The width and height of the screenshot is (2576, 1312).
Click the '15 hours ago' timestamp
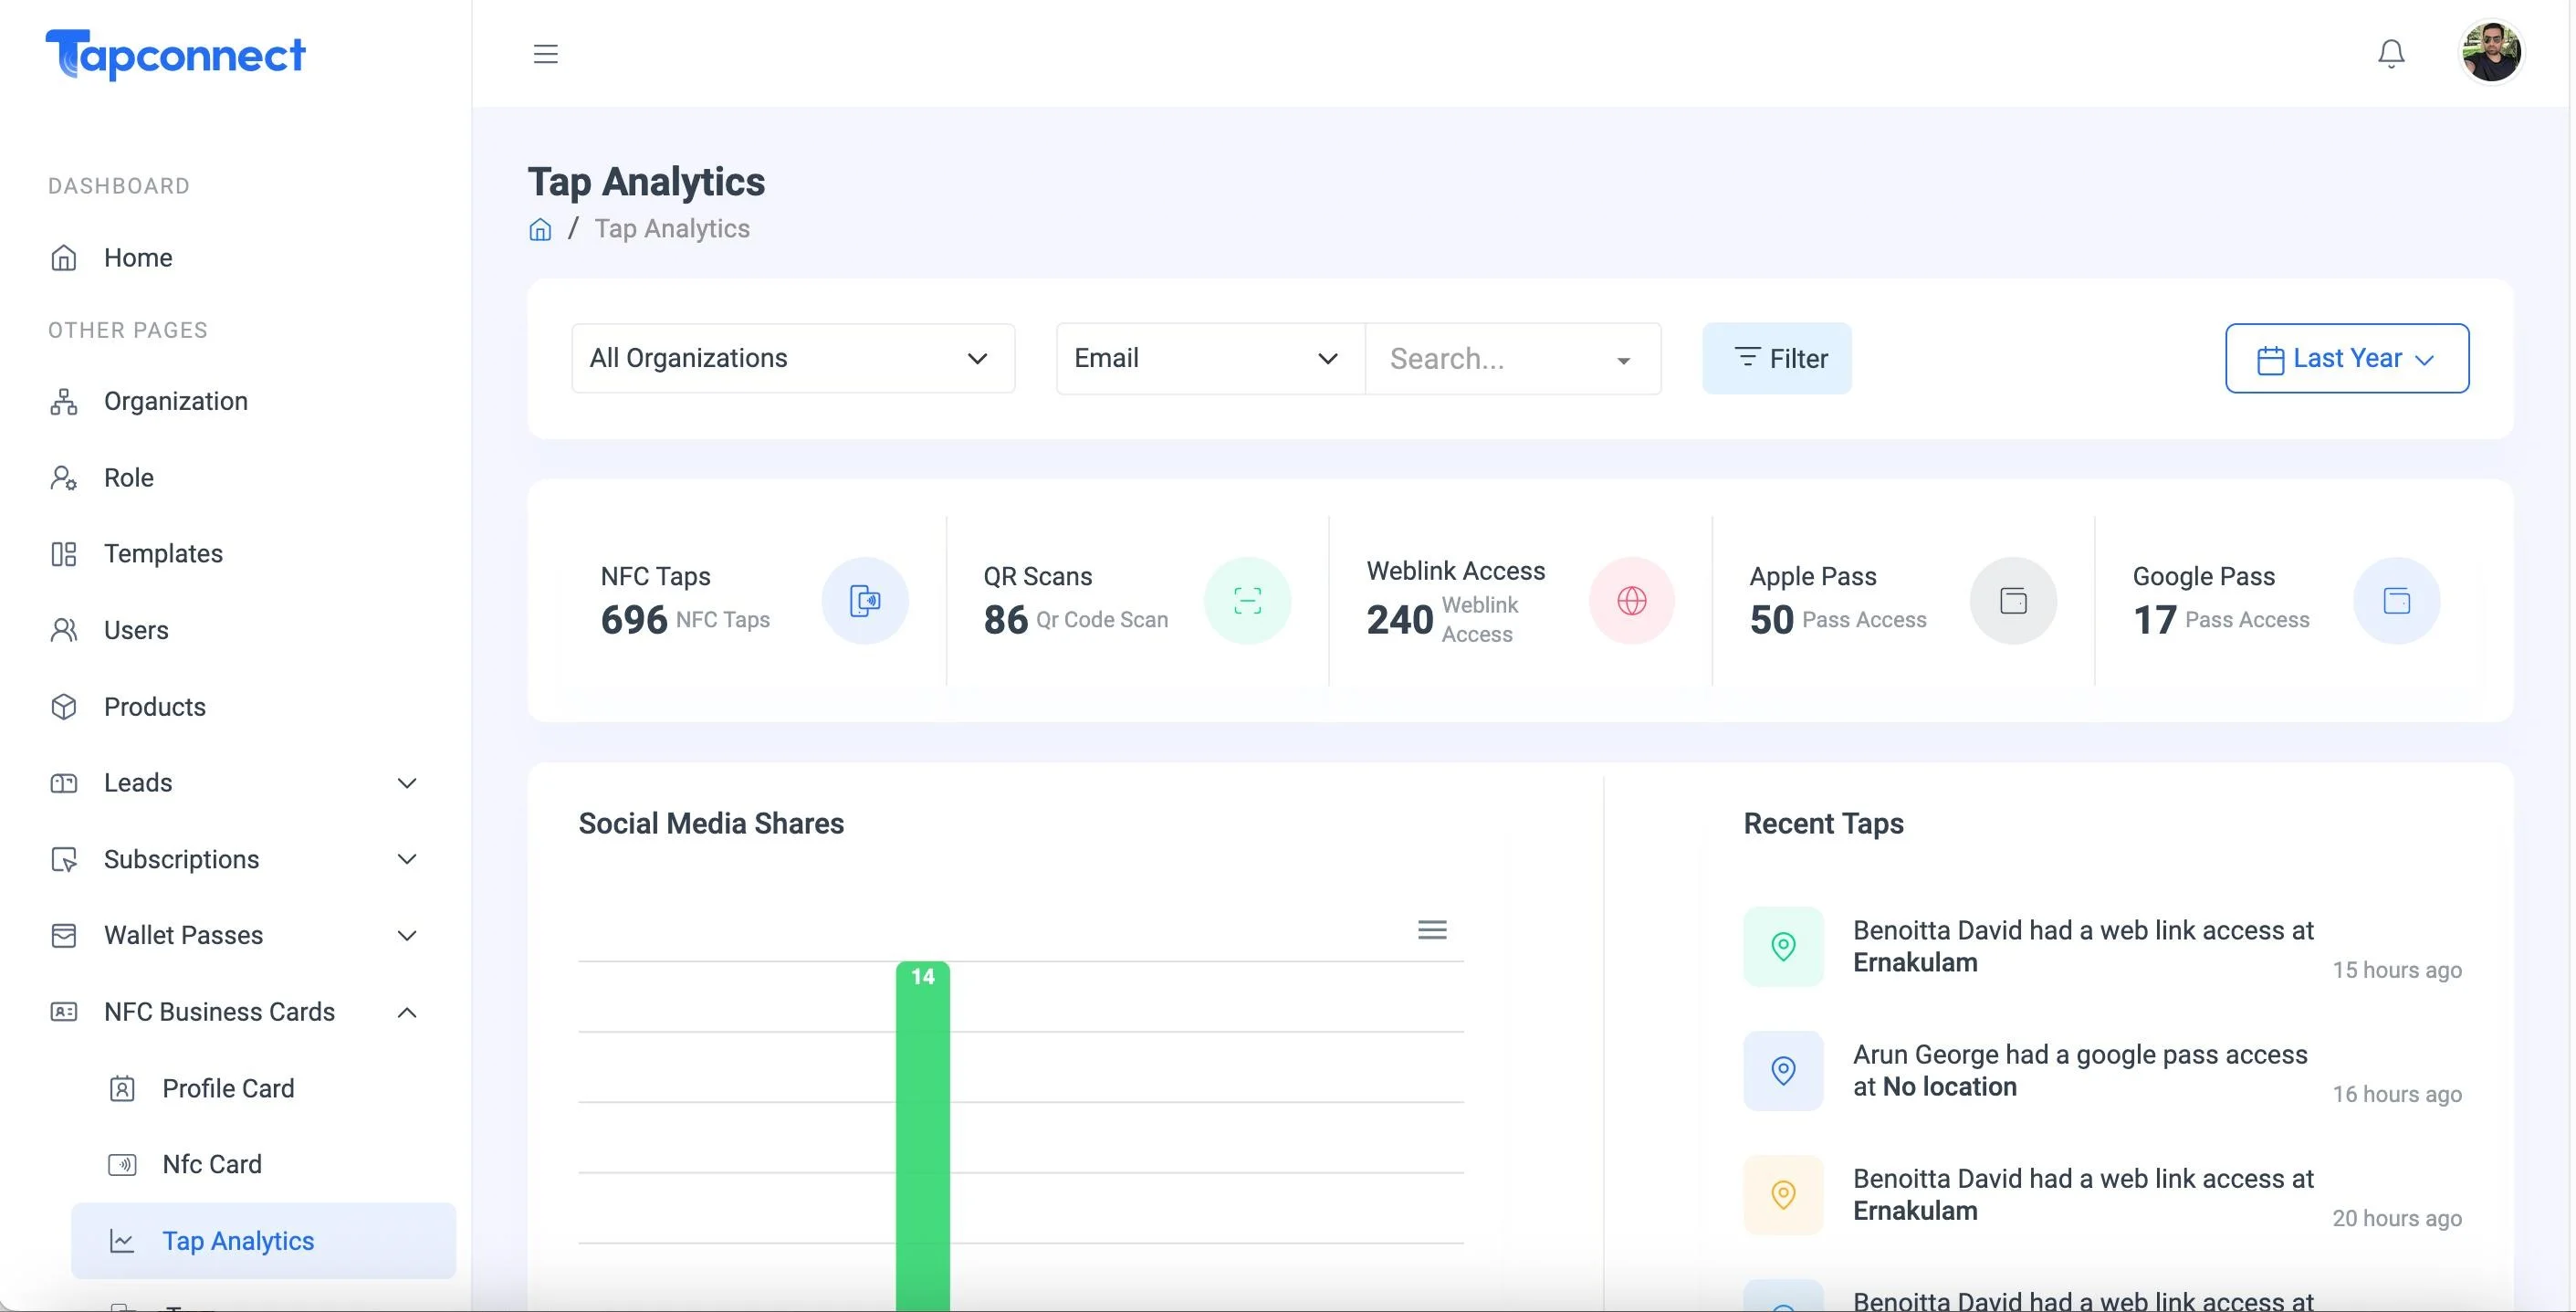pos(2397,970)
